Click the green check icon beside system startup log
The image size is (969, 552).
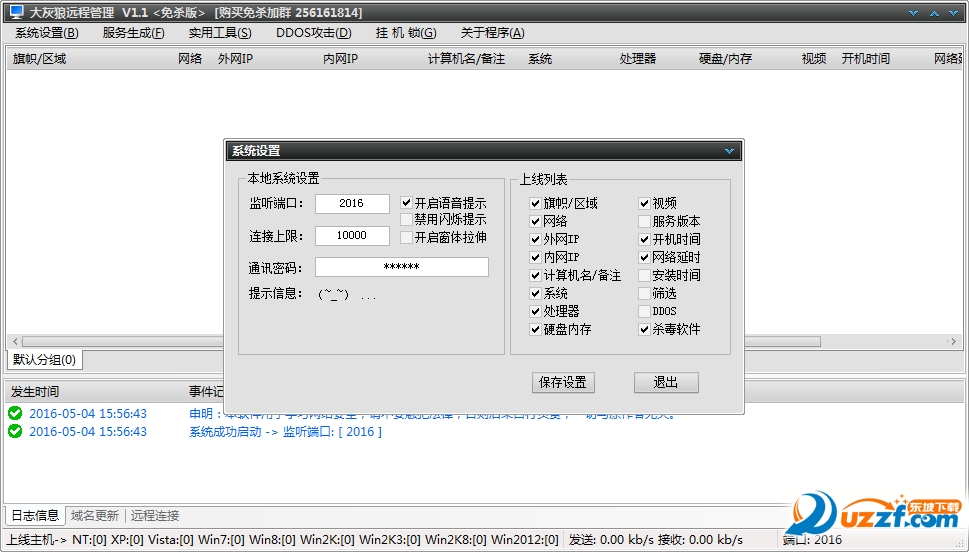pyautogui.click(x=15, y=431)
